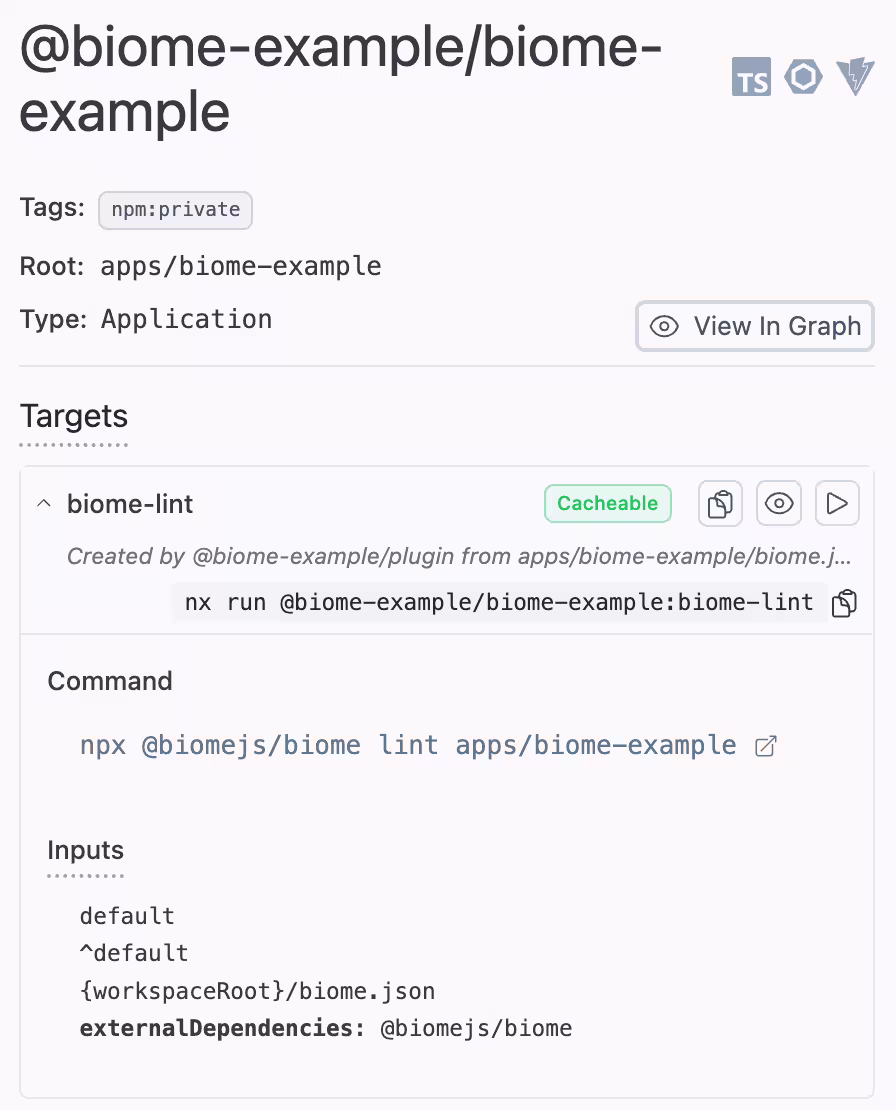Screen dimensions: 896x1110
Task: Collapse the biome-lint target chevron
Action: pos(43,504)
